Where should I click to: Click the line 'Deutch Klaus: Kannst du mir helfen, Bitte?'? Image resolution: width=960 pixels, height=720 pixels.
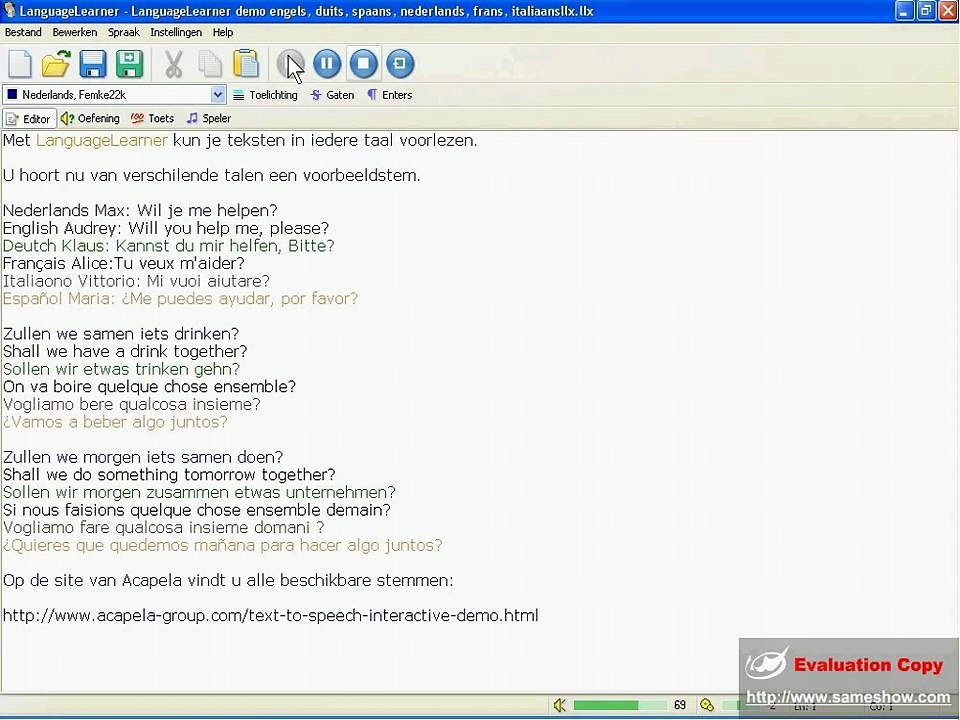point(169,246)
